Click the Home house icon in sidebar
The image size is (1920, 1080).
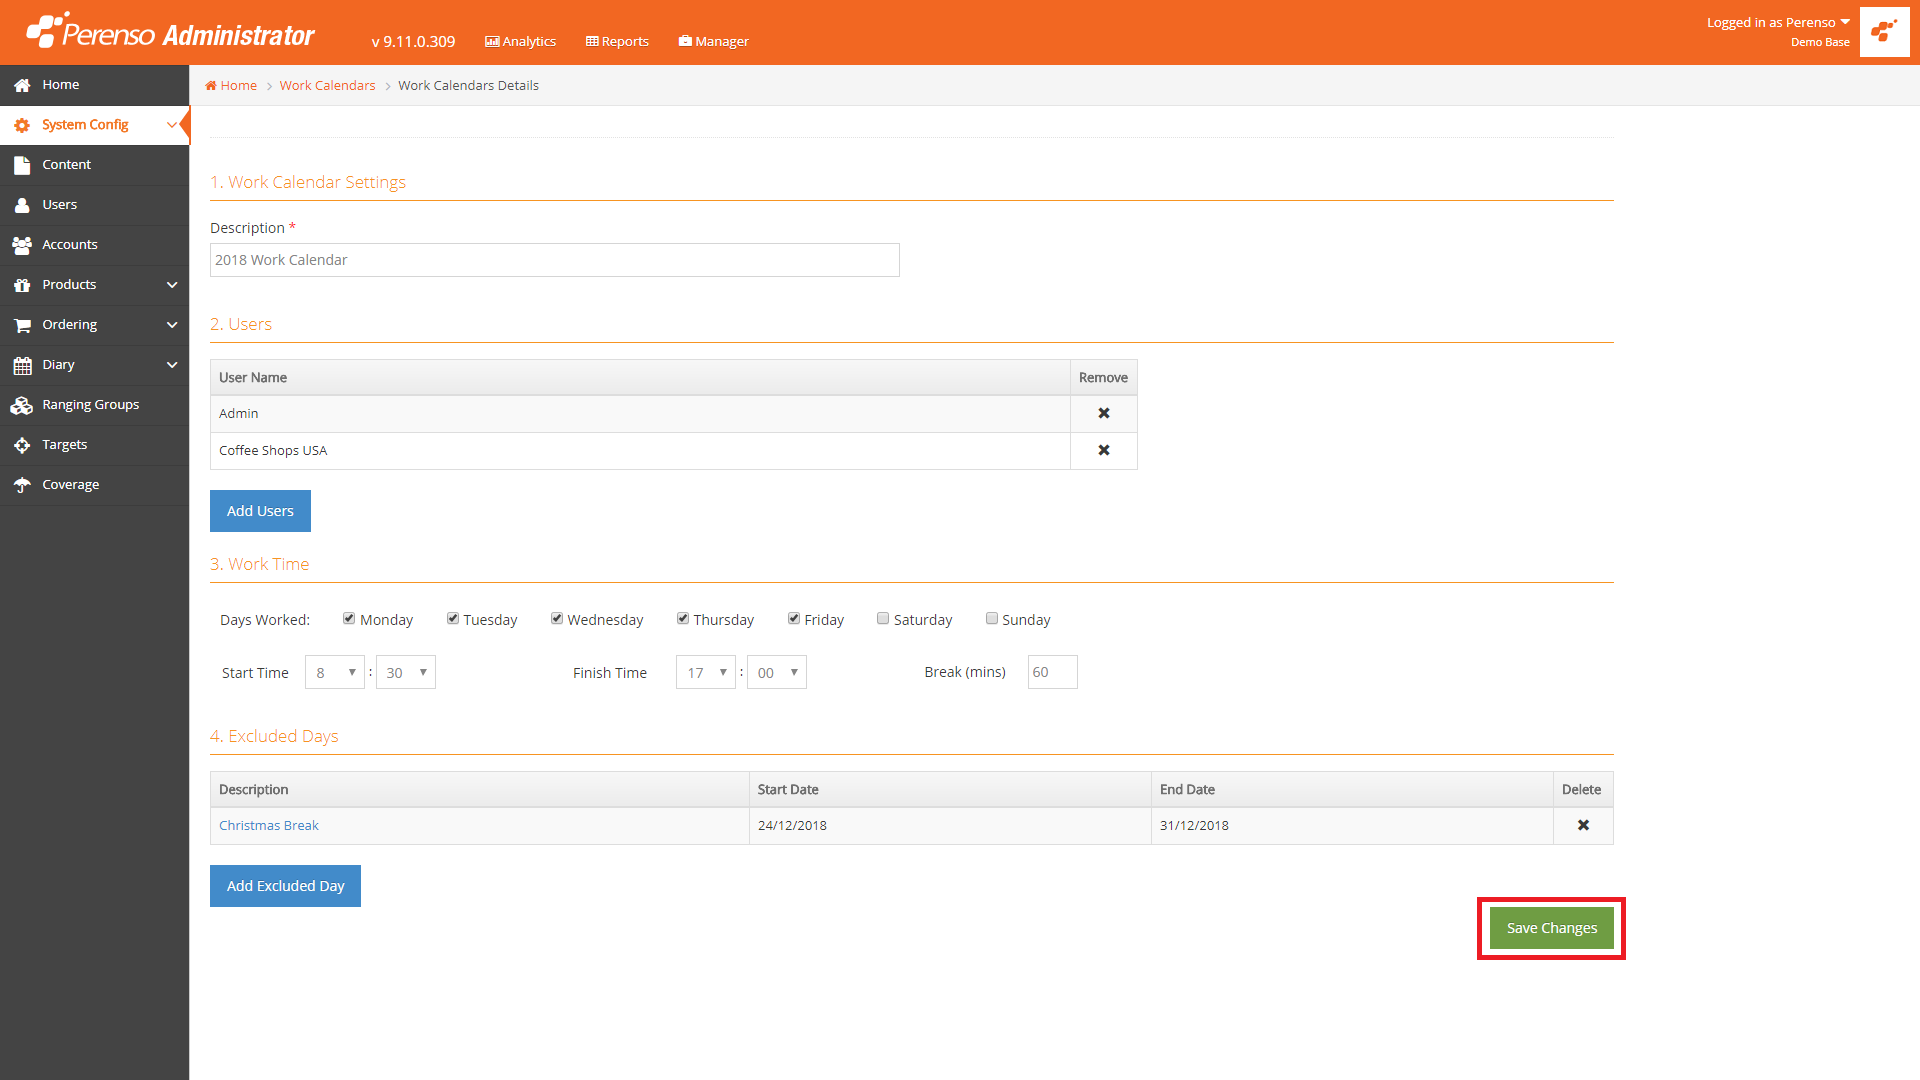coord(22,86)
